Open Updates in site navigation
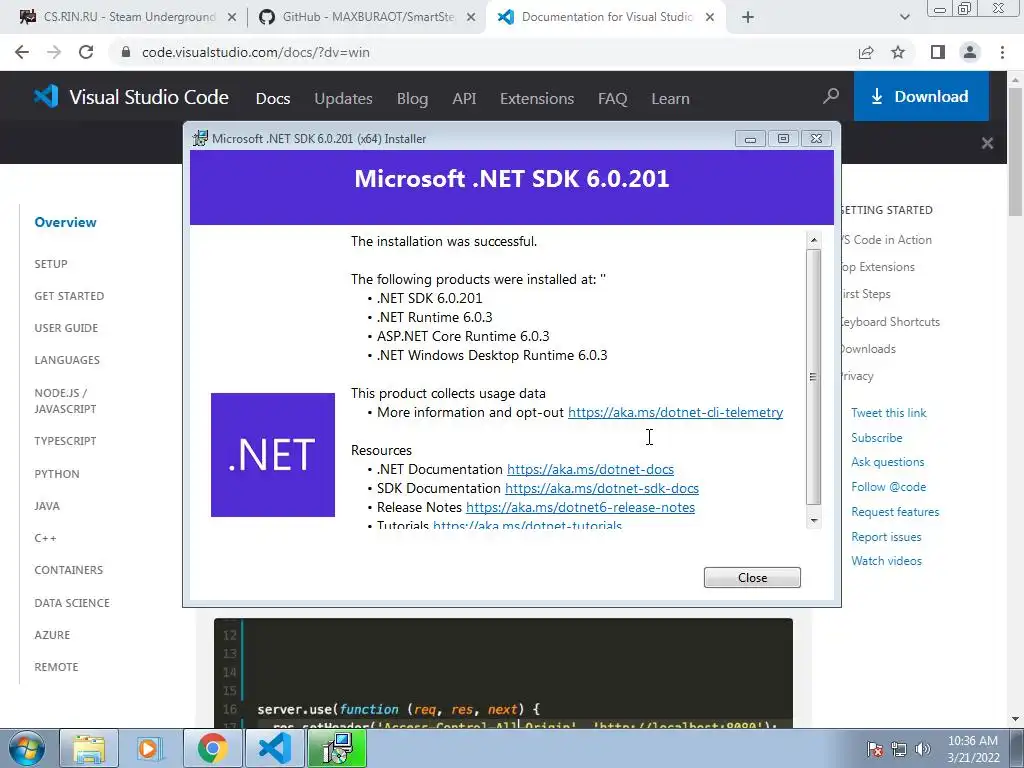The width and height of the screenshot is (1024, 768). pyautogui.click(x=344, y=99)
